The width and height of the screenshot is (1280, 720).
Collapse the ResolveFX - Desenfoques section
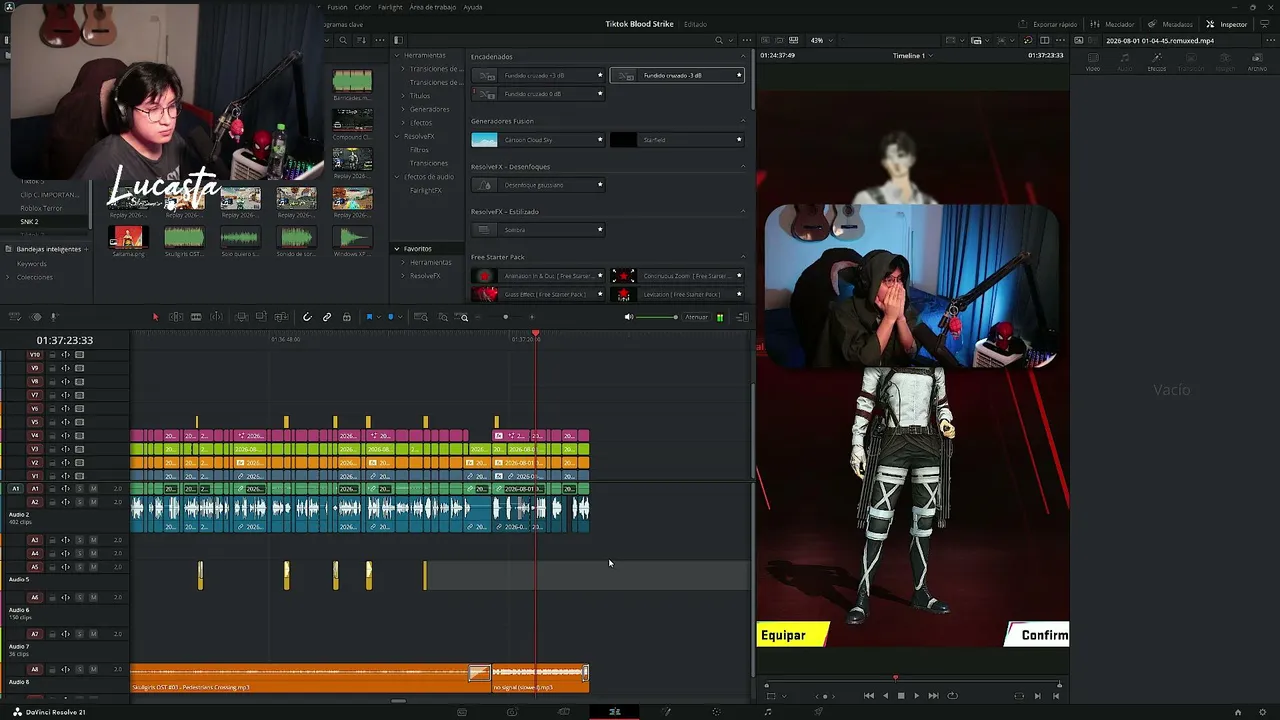click(x=742, y=166)
